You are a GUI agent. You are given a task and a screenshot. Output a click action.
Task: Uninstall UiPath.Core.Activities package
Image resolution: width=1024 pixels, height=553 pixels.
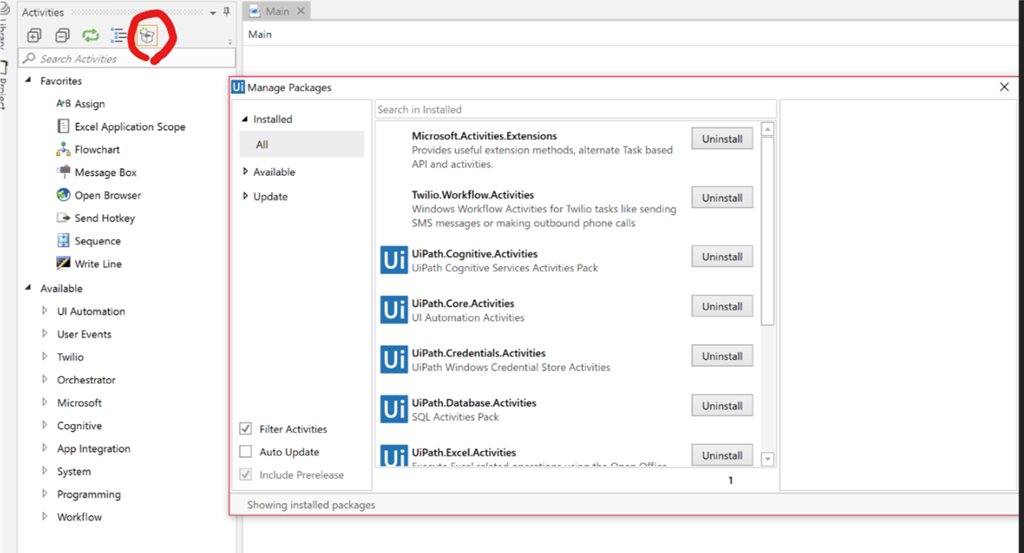click(722, 306)
